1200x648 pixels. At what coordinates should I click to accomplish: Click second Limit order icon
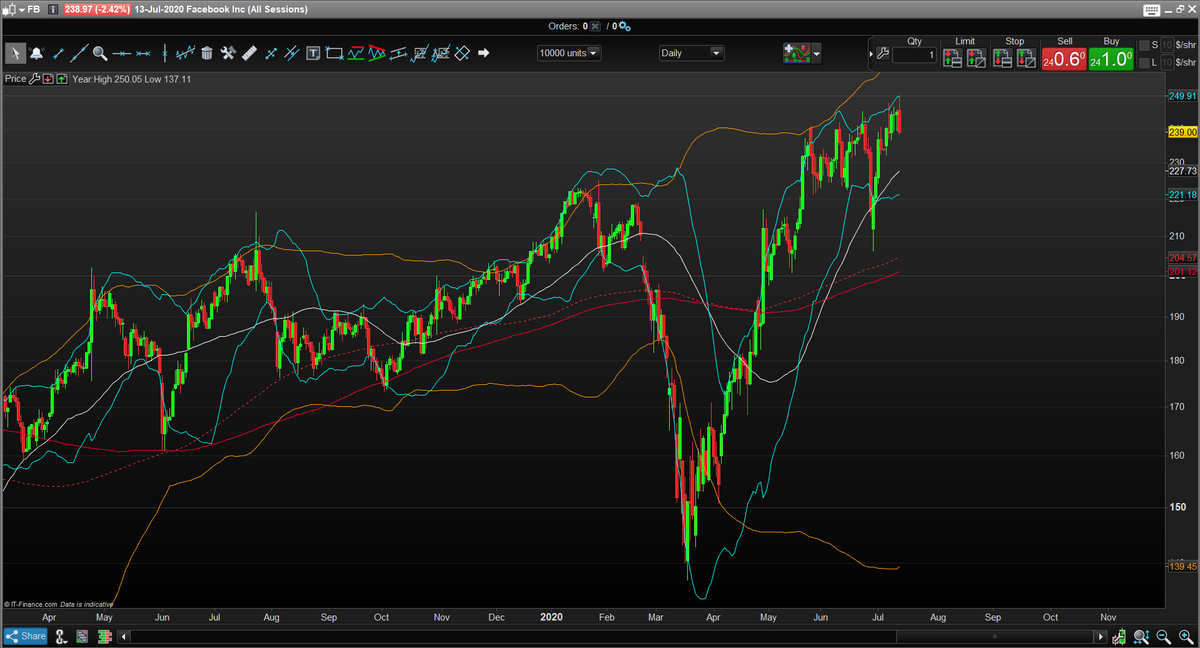pyautogui.click(x=976, y=58)
